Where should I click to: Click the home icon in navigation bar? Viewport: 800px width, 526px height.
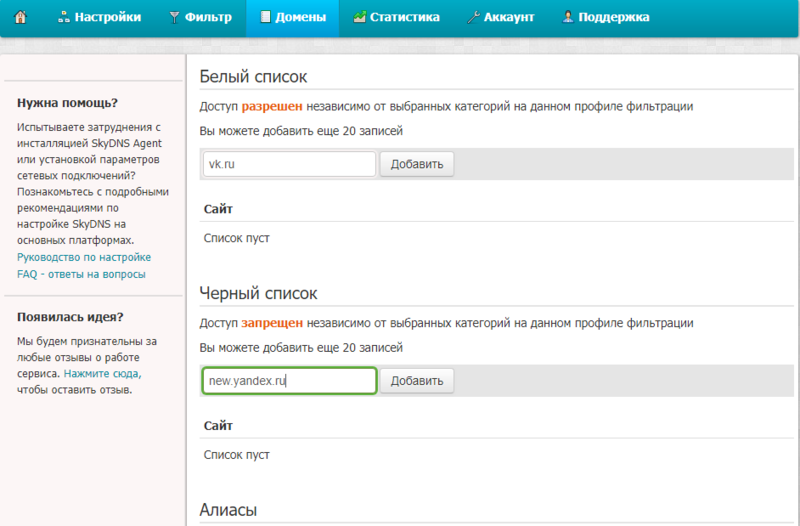click(x=20, y=17)
